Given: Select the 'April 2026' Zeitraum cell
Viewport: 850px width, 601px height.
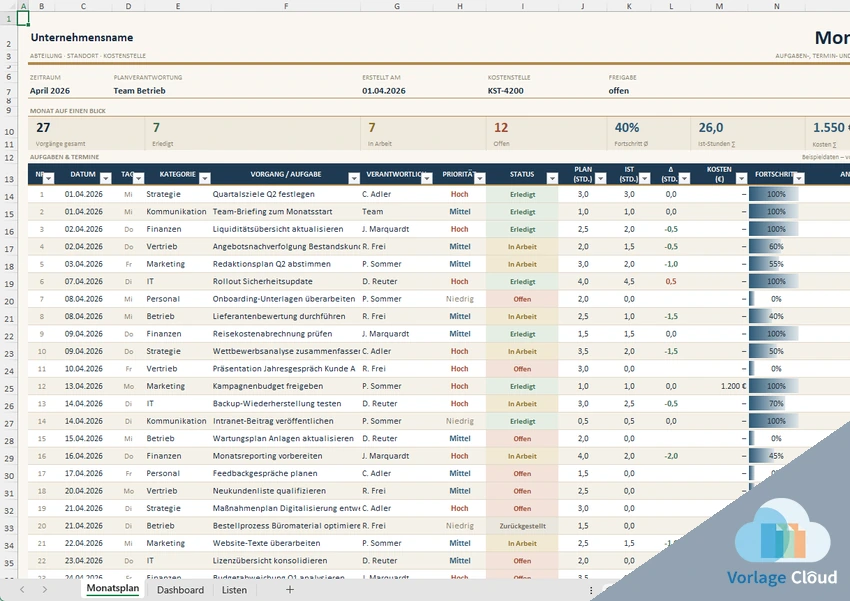Looking at the screenshot, I should click(x=50, y=91).
